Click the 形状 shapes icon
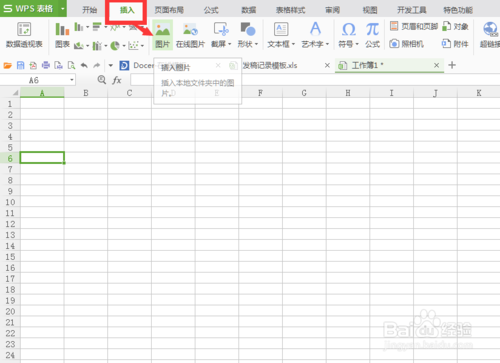This screenshot has height=363, width=500. [247, 29]
